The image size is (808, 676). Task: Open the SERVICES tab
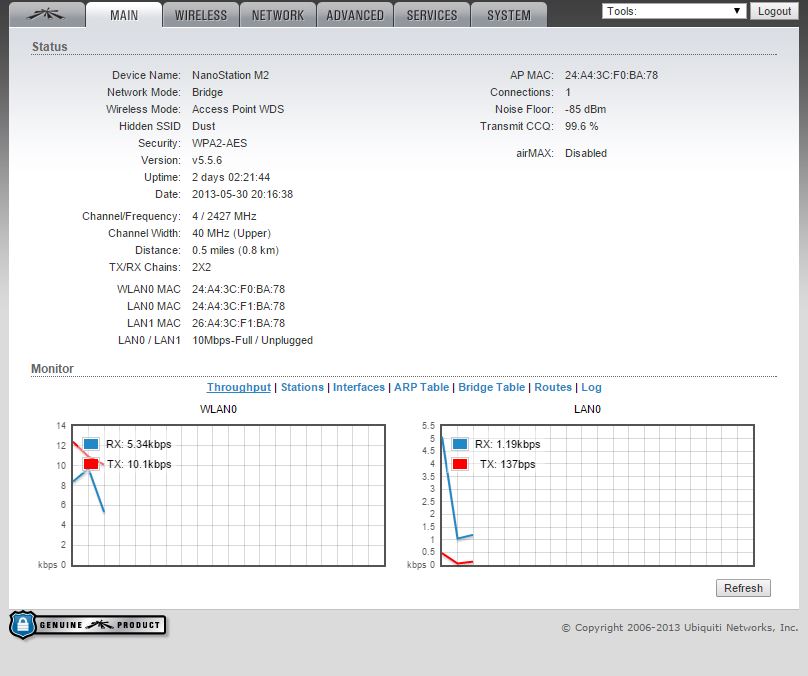pos(432,15)
